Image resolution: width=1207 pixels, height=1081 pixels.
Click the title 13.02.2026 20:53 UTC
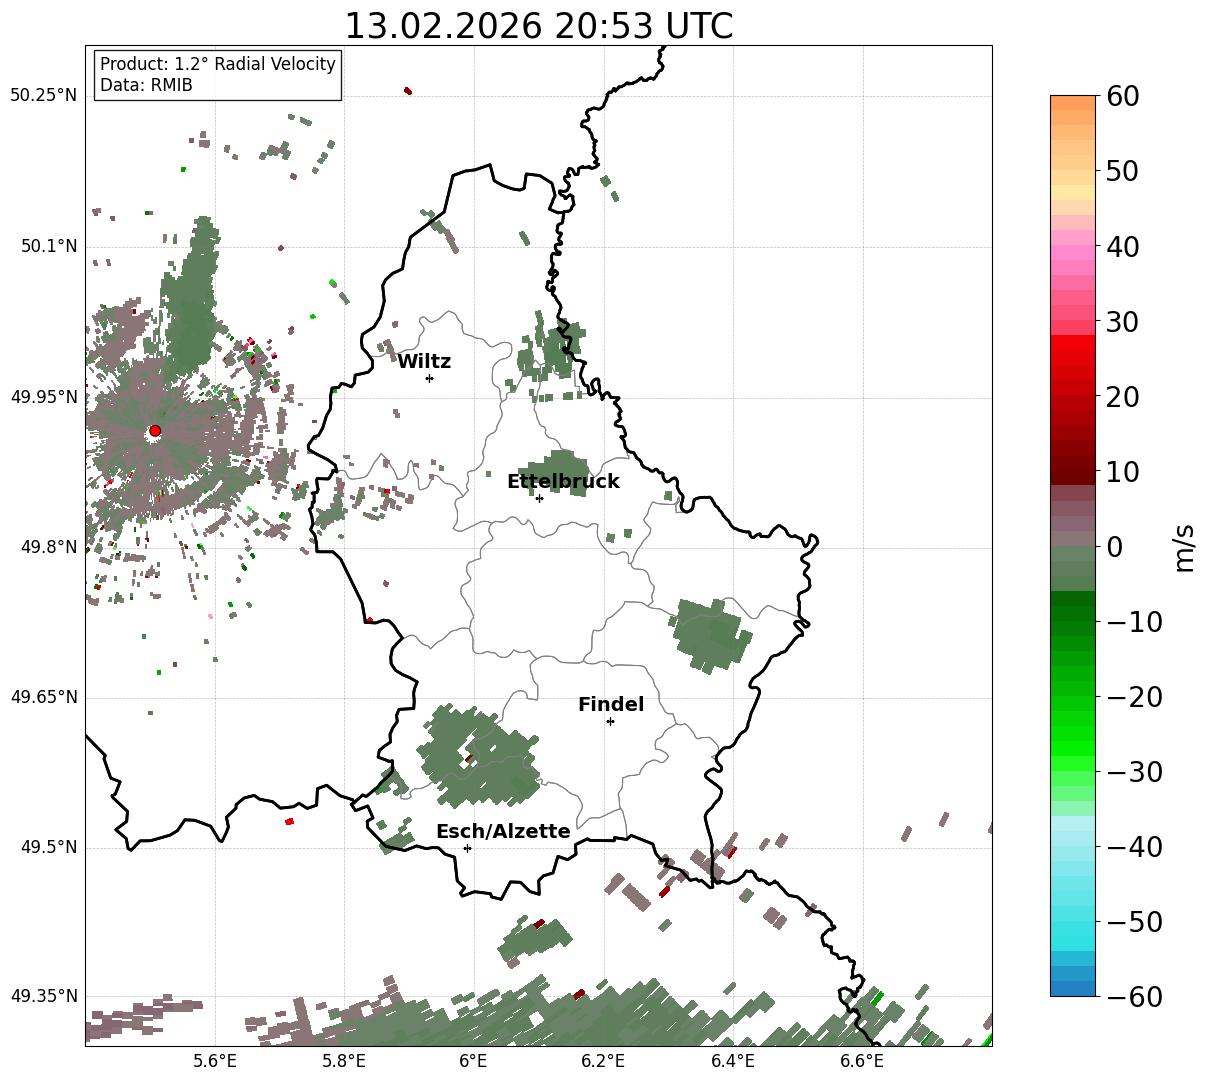coord(538,25)
